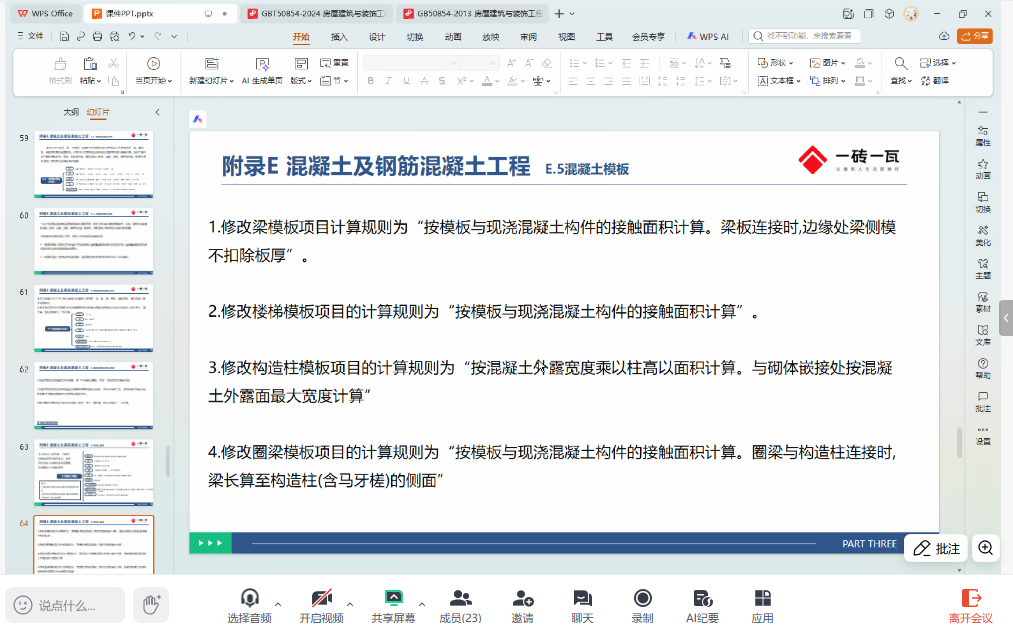Click the raise hand icon

[x=151, y=604]
